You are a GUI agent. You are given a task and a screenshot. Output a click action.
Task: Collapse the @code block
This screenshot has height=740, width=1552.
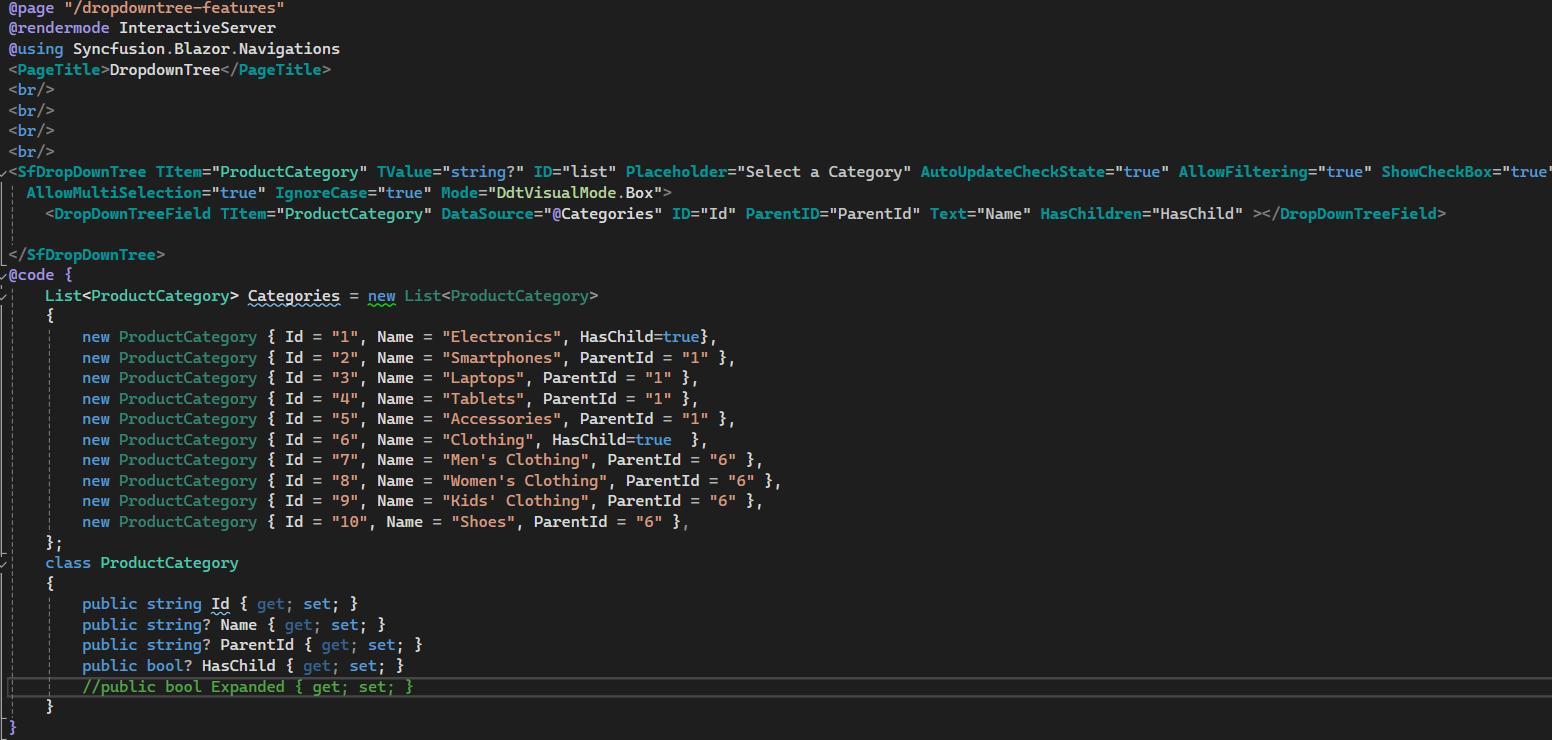[x=4, y=275]
